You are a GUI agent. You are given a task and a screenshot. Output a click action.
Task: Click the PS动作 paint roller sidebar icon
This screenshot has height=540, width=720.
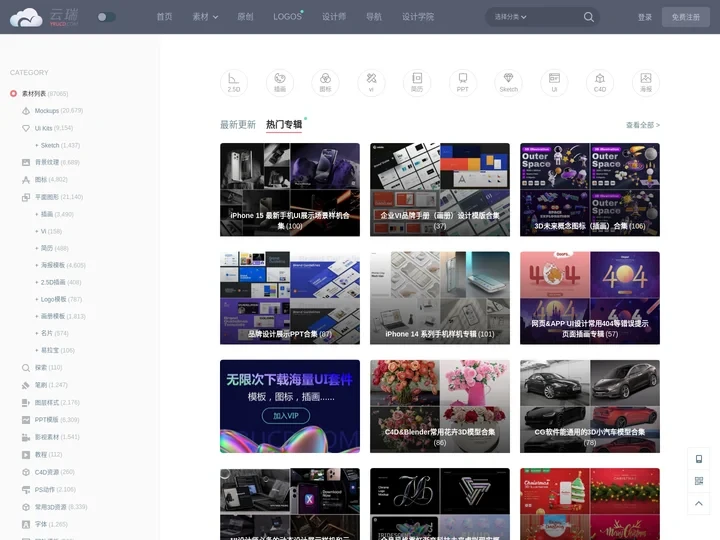(x=26, y=489)
